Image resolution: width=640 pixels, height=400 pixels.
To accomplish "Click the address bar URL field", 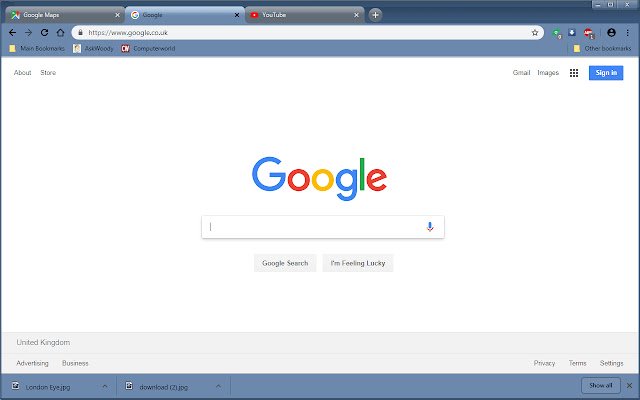I will (306, 33).
